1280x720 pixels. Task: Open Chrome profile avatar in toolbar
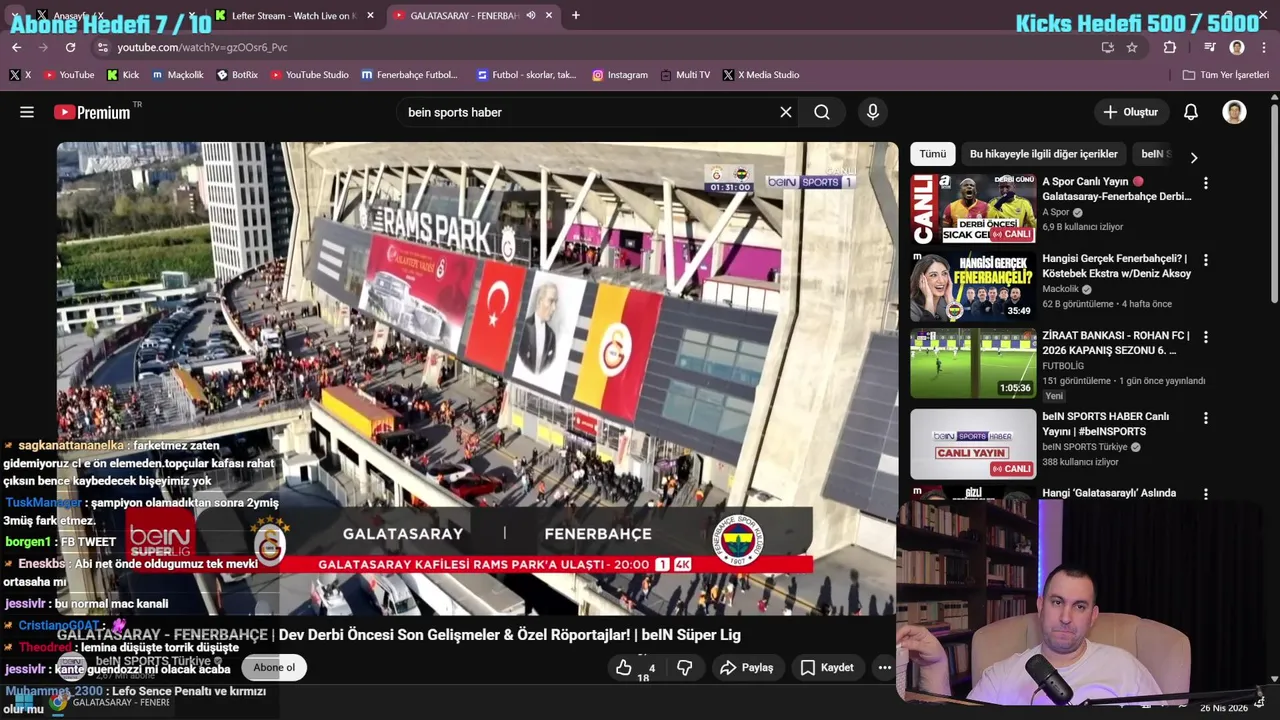(1237, 47)
